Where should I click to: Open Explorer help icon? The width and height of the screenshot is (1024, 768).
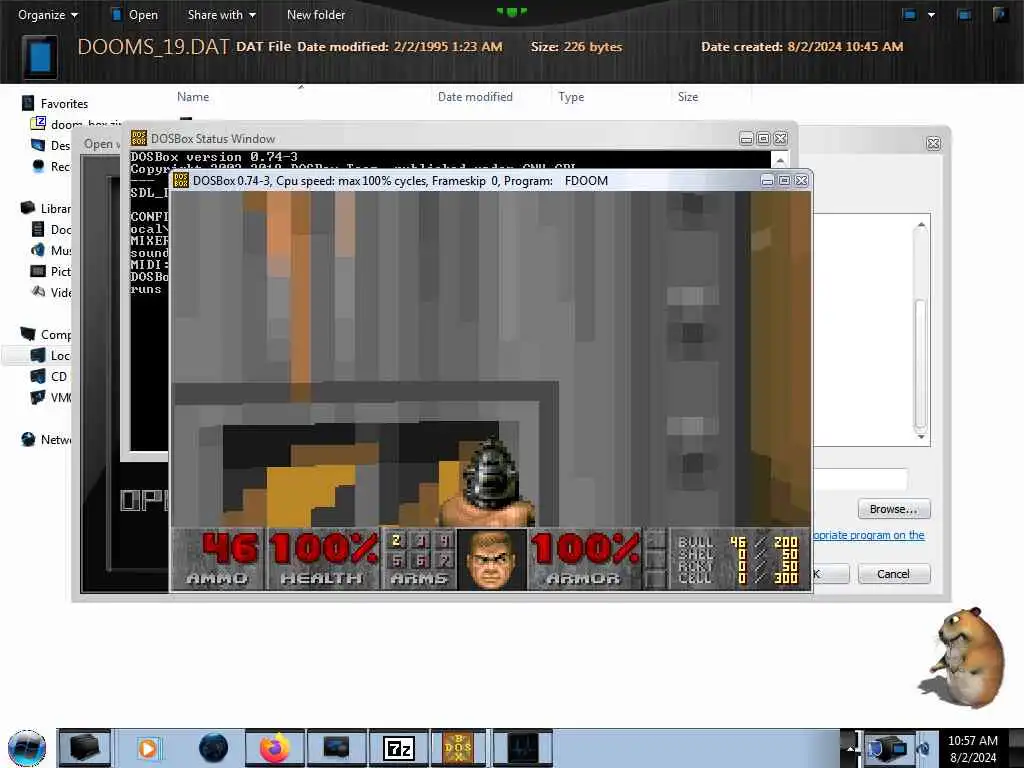[x=999, y=14]
